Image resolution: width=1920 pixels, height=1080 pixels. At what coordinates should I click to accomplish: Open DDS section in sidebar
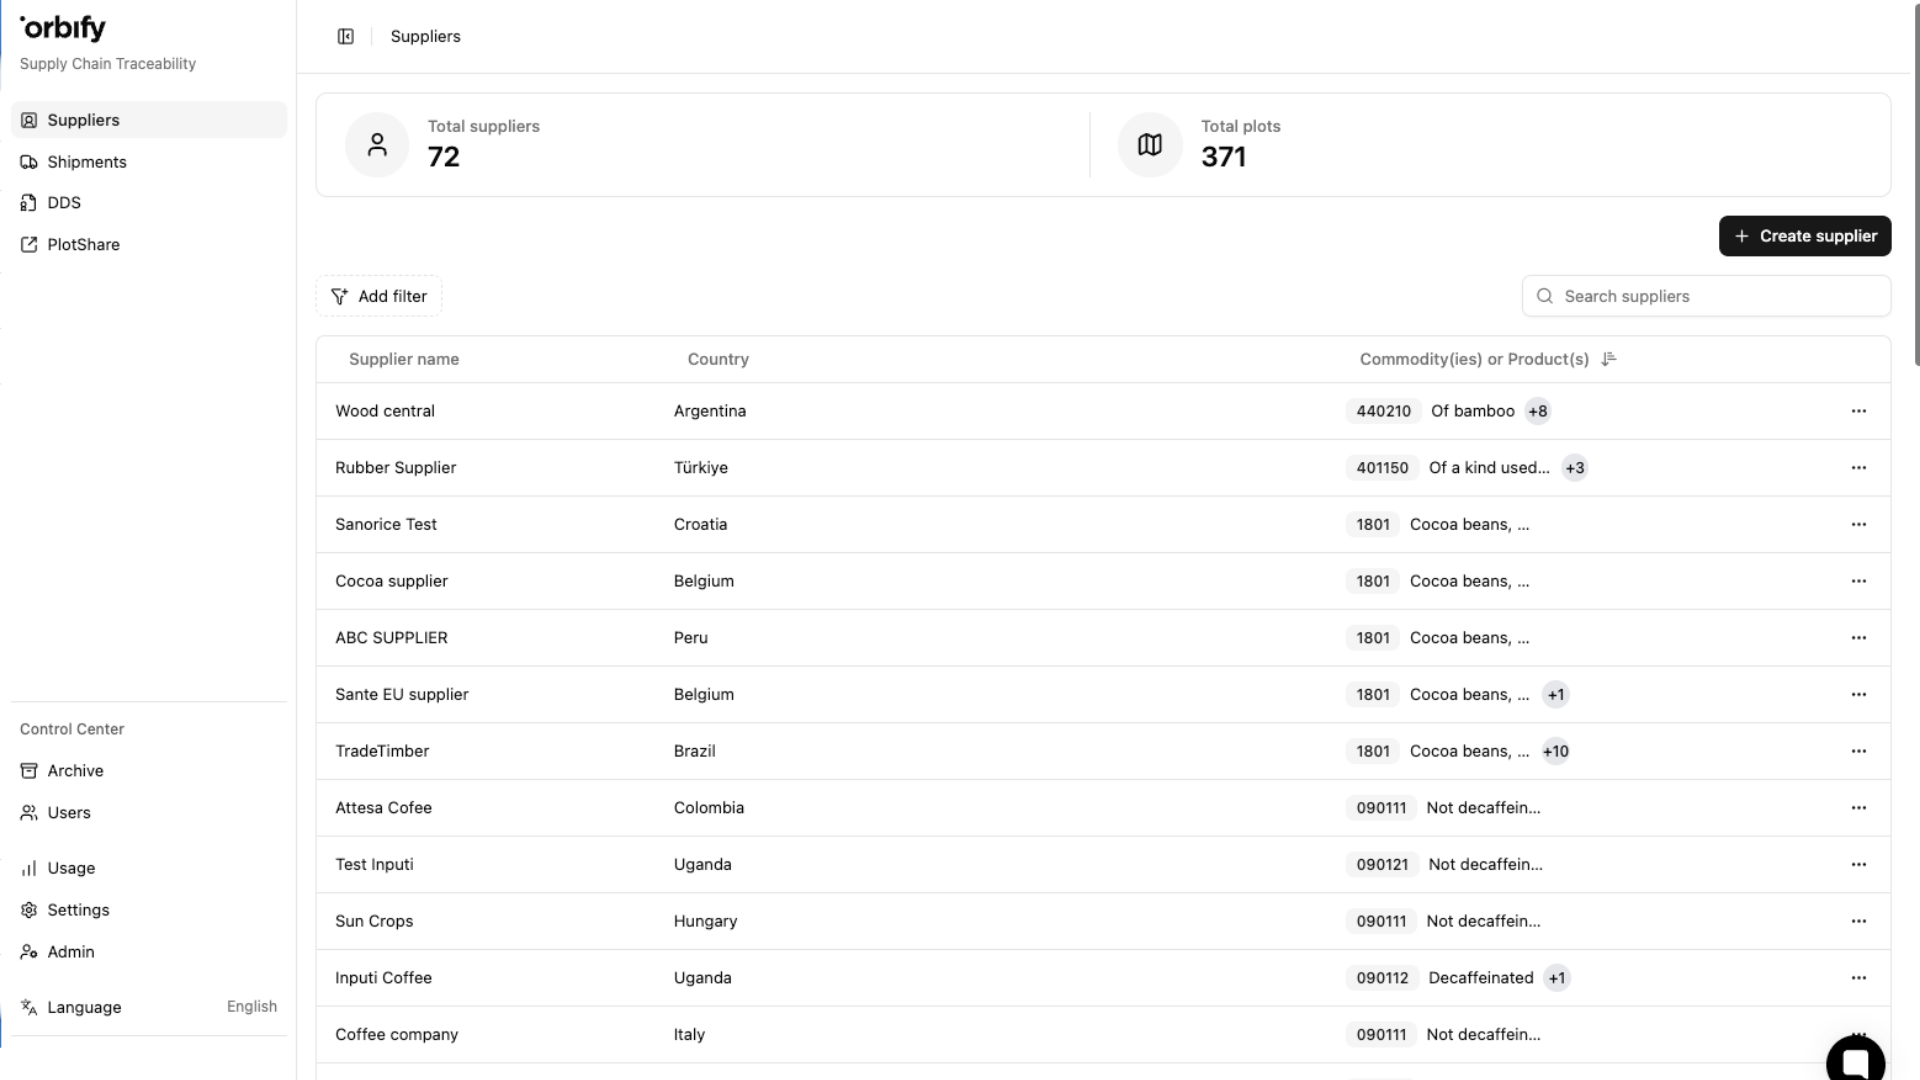149,203
